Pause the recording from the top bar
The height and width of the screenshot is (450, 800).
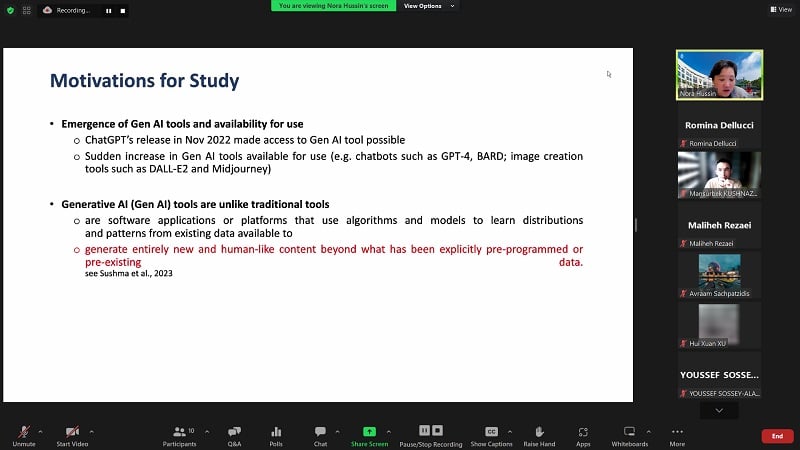(x=109, y=10)
